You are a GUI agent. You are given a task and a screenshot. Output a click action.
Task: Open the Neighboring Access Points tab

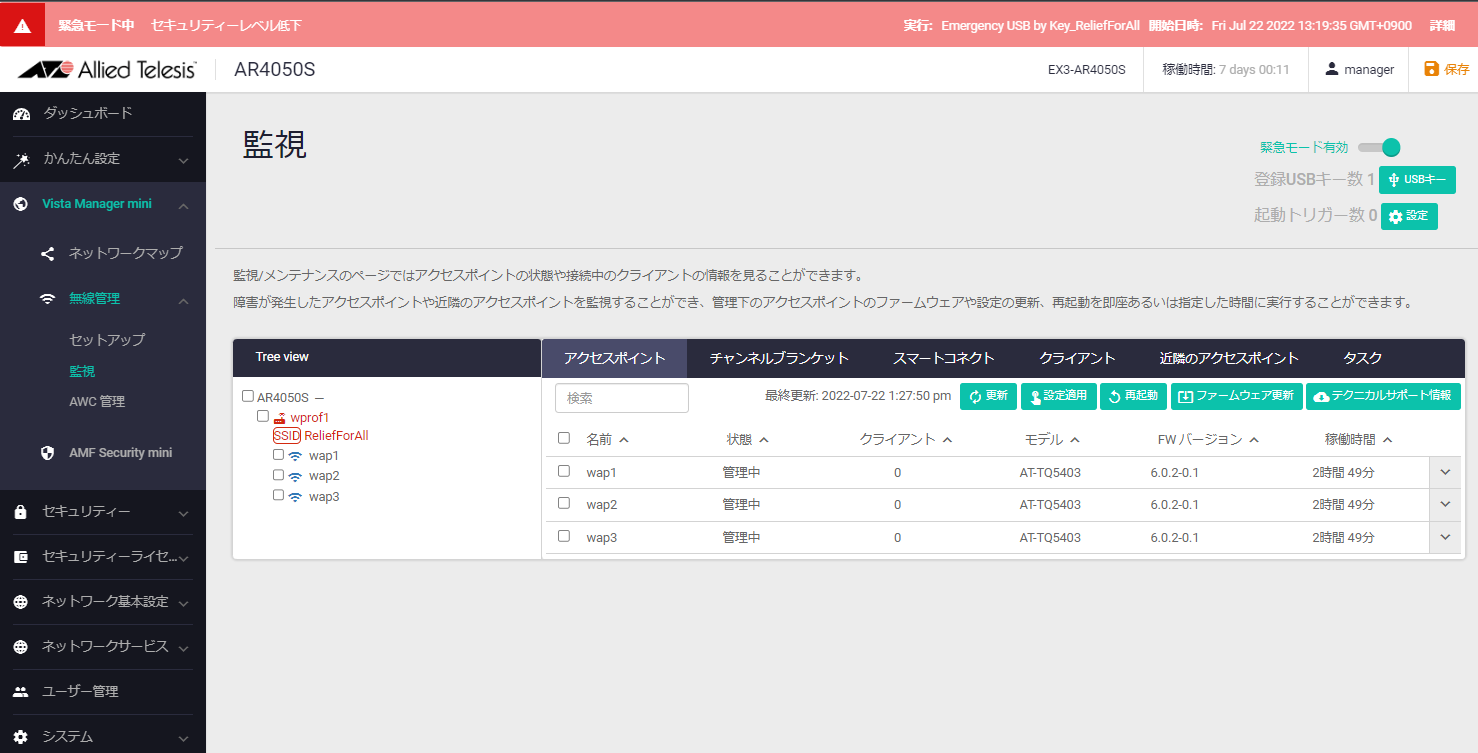[x=1228, y=358]
